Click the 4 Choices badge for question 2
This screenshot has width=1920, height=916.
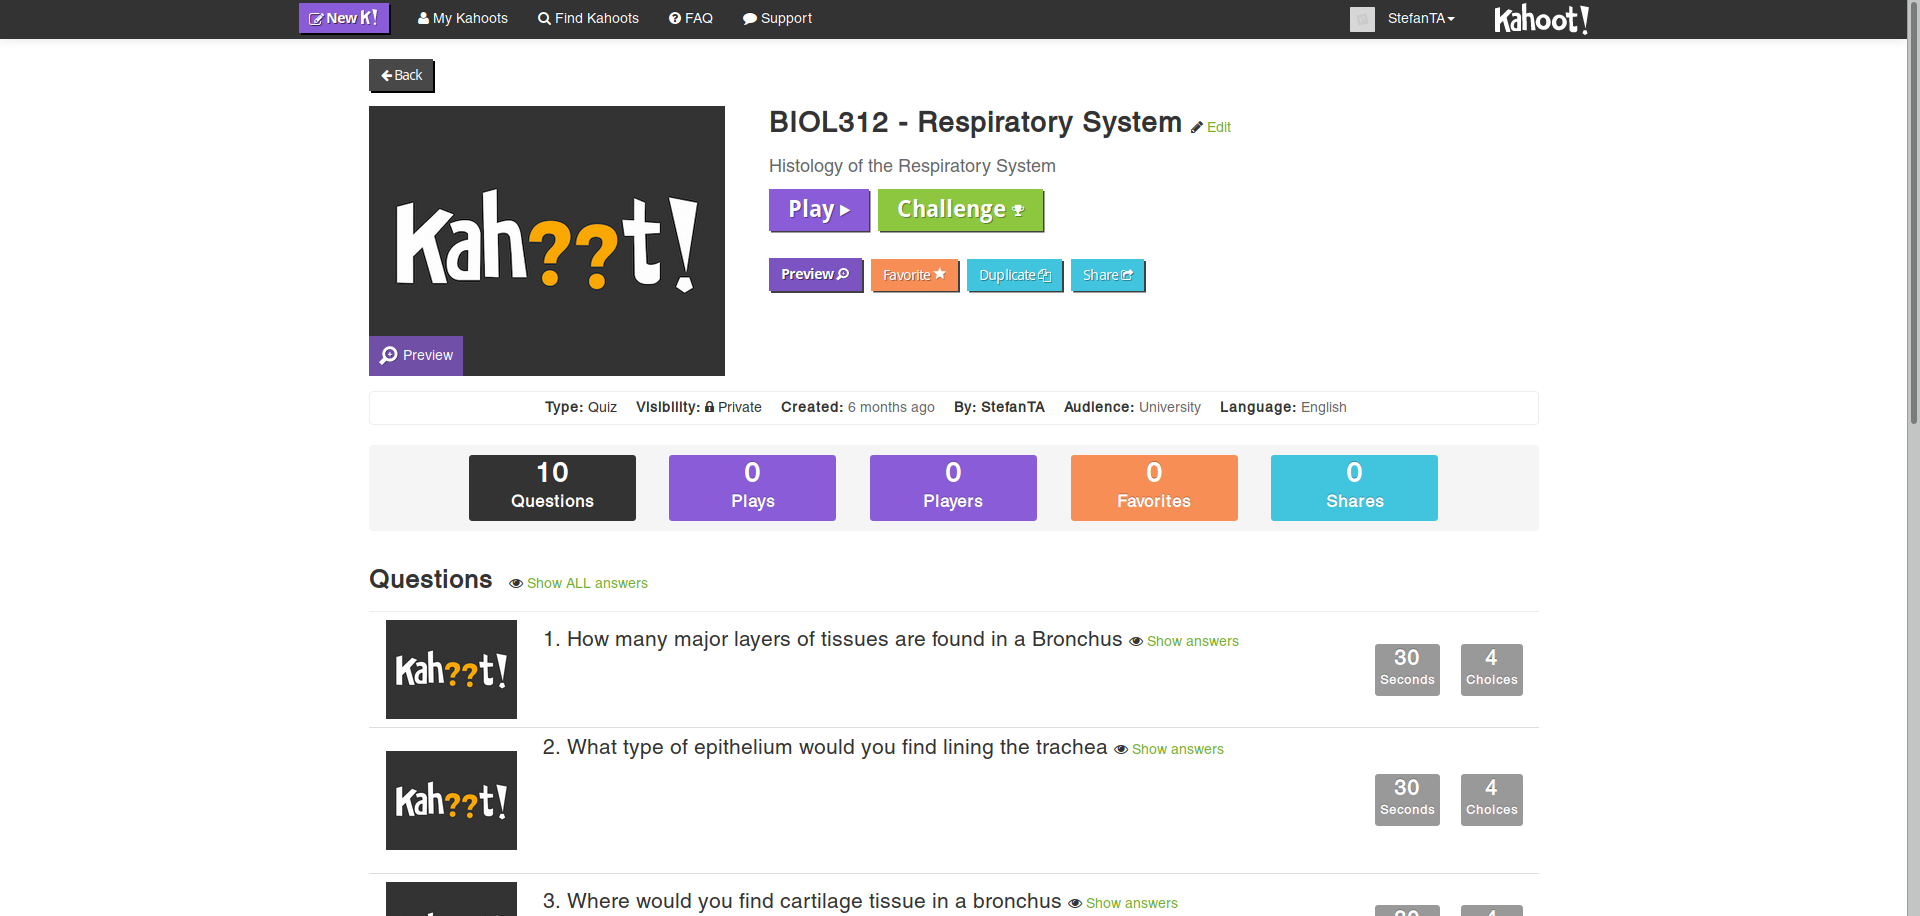1491,800
